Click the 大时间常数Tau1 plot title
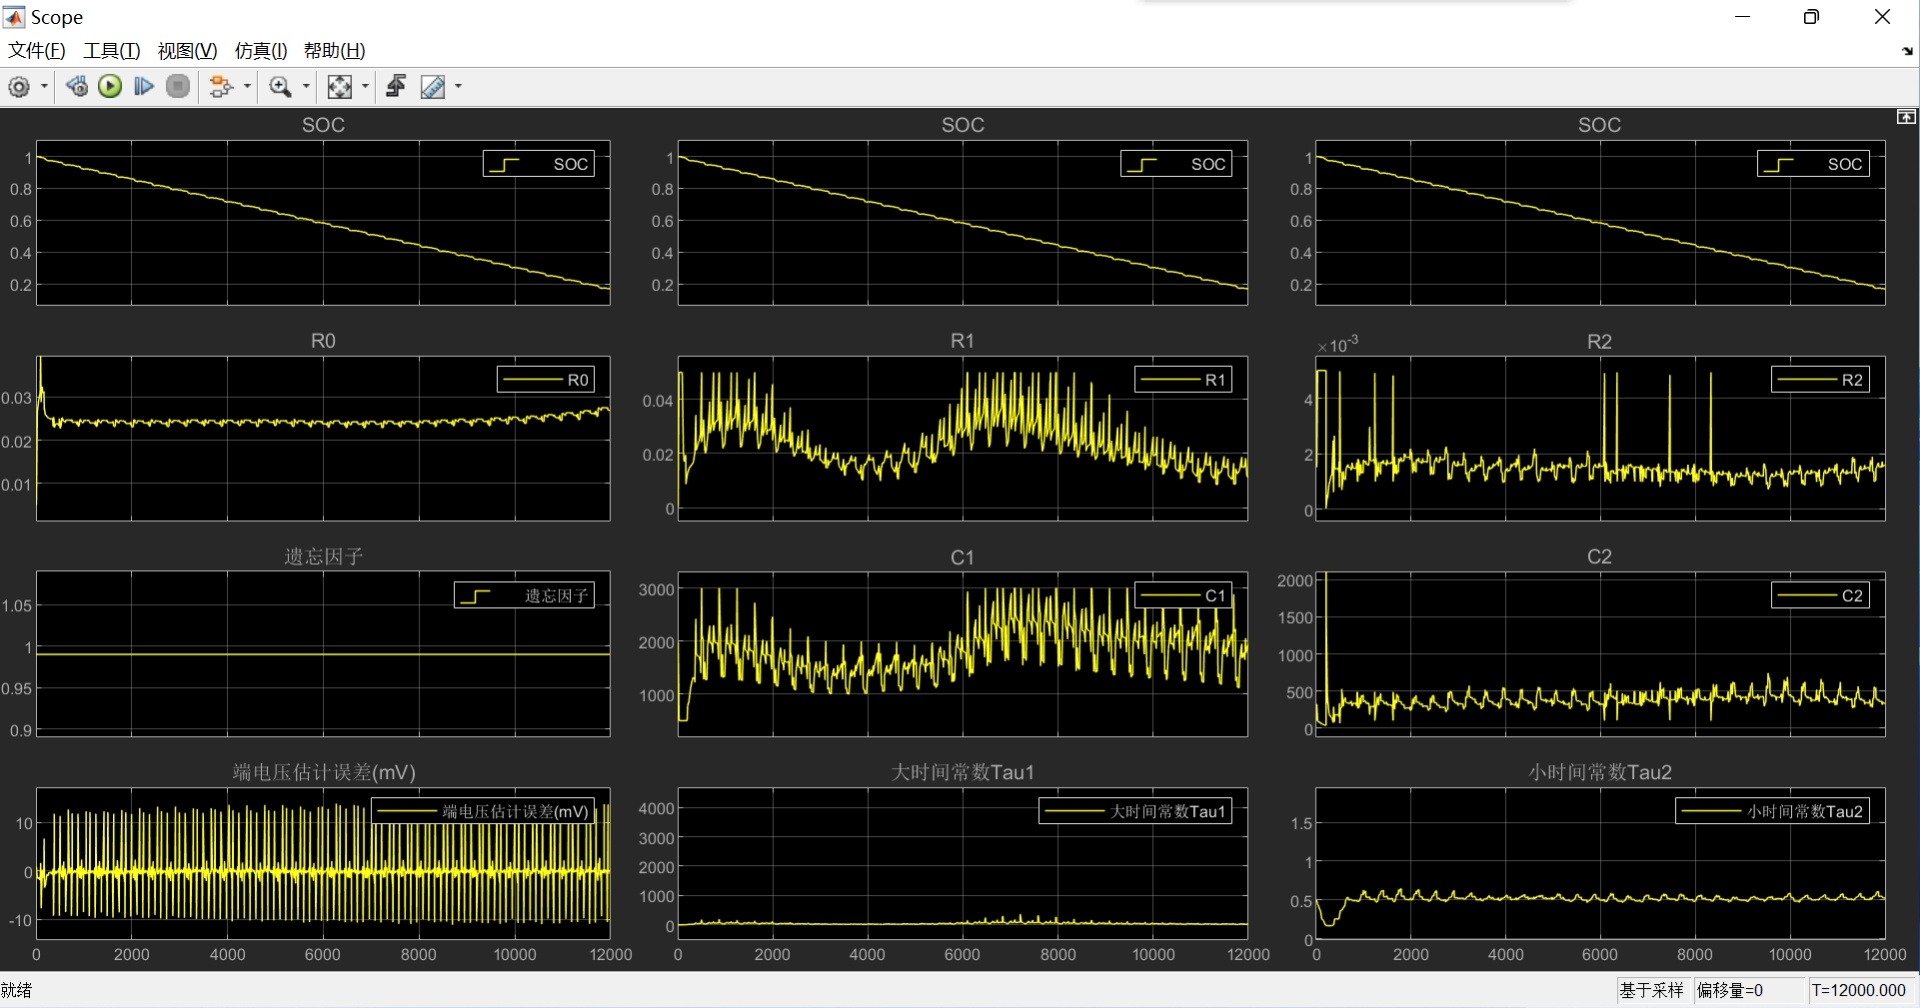 tap(962, 772)
